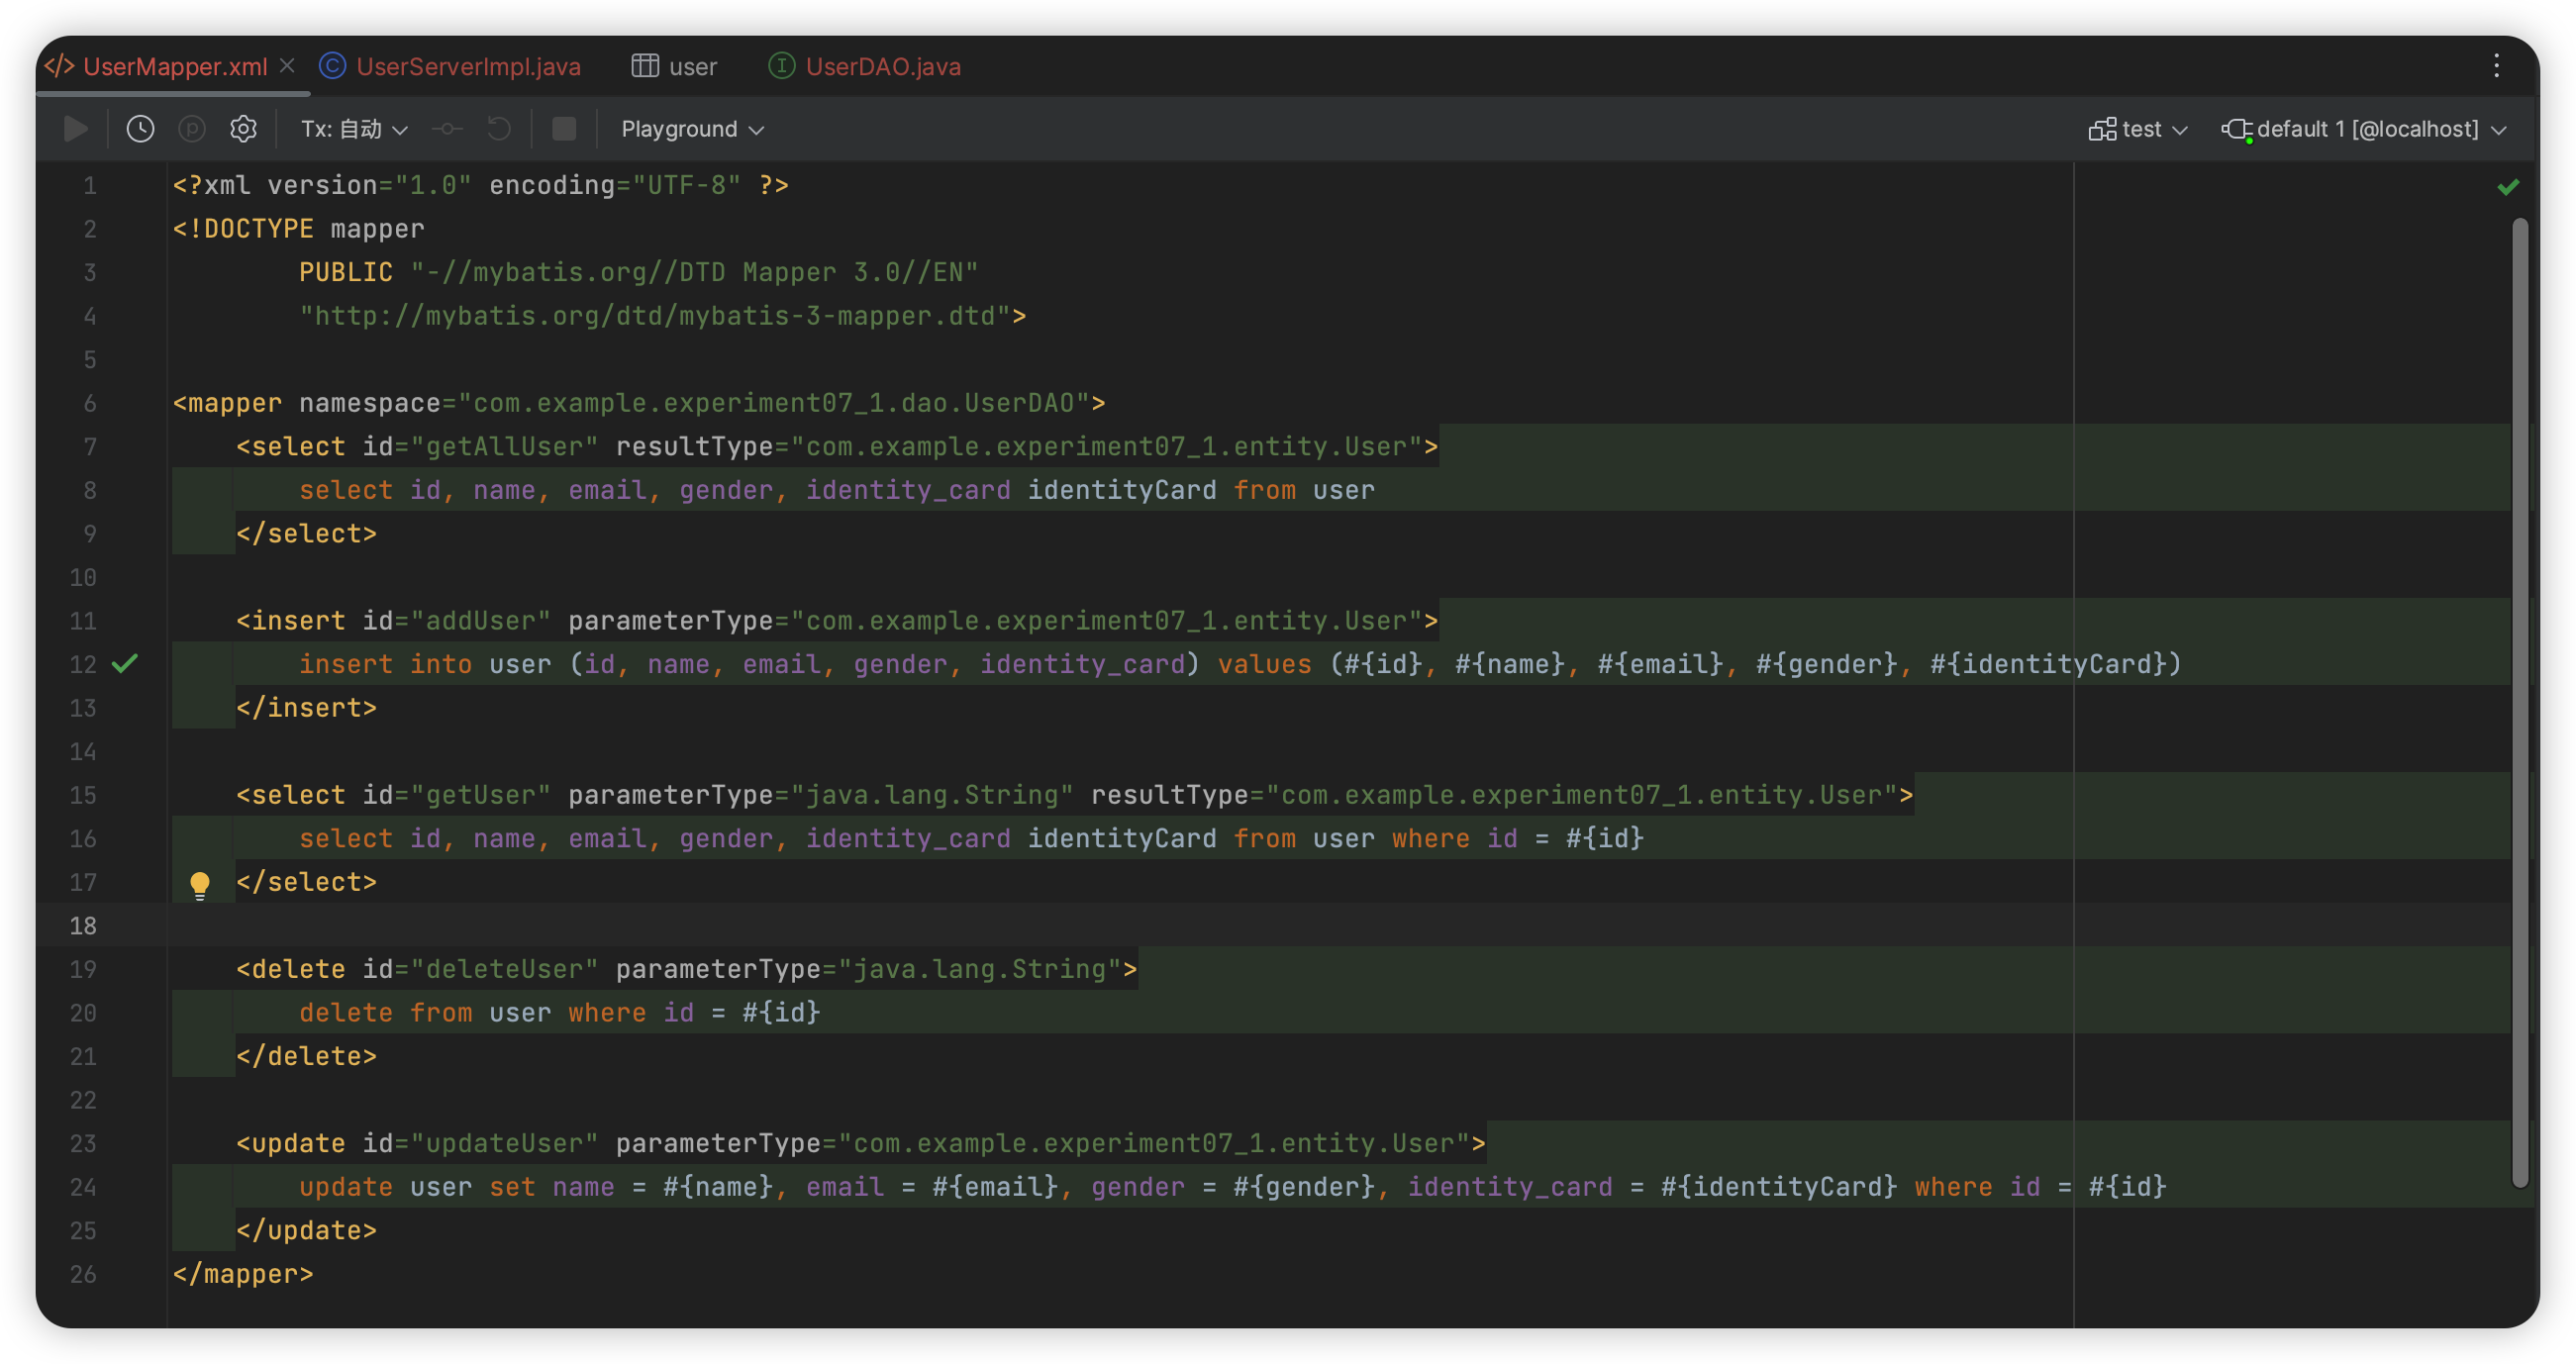Screen dimensions: 2576x1364
Task: Click the yellow light bulb intention icon
Action: click(200, 885)
